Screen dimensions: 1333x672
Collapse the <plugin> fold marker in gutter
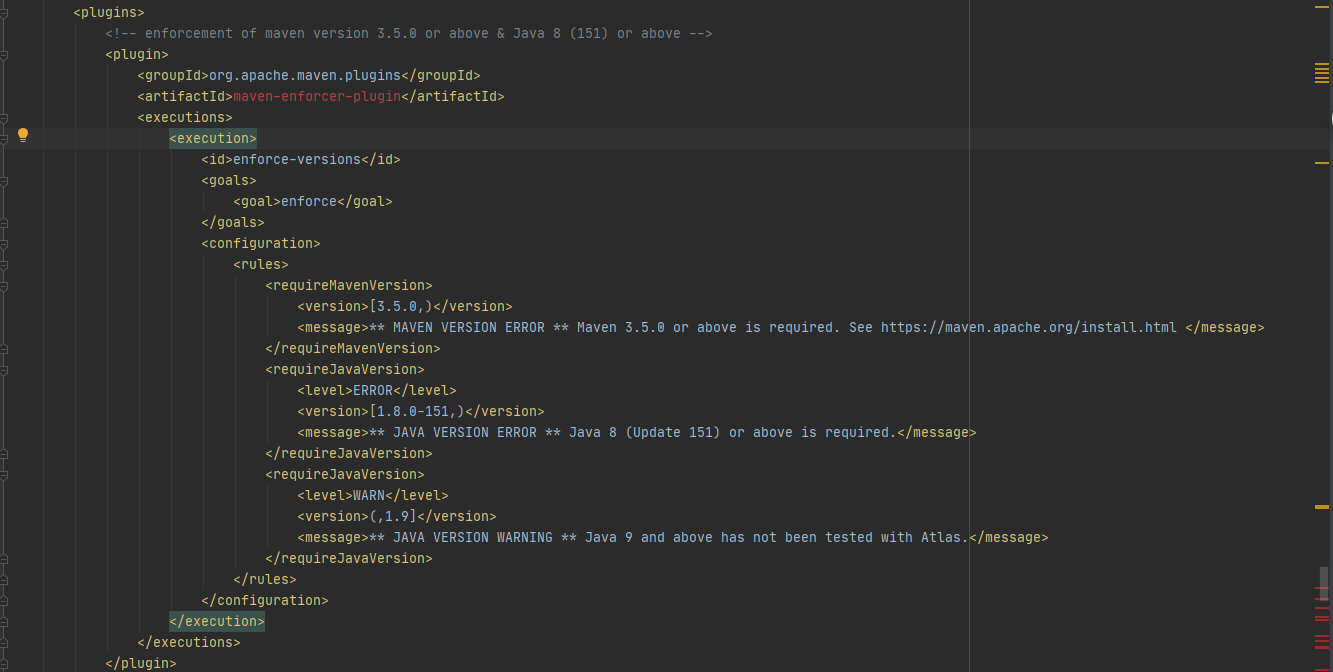tap(3, 55)
